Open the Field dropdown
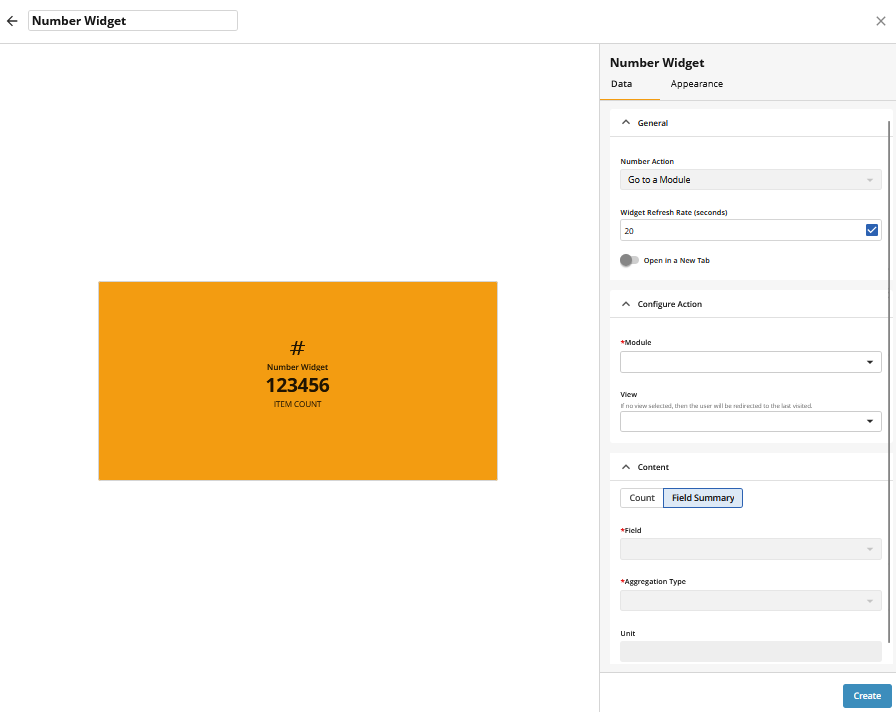The width and height of the screenshot is (896, 712). 750,549
